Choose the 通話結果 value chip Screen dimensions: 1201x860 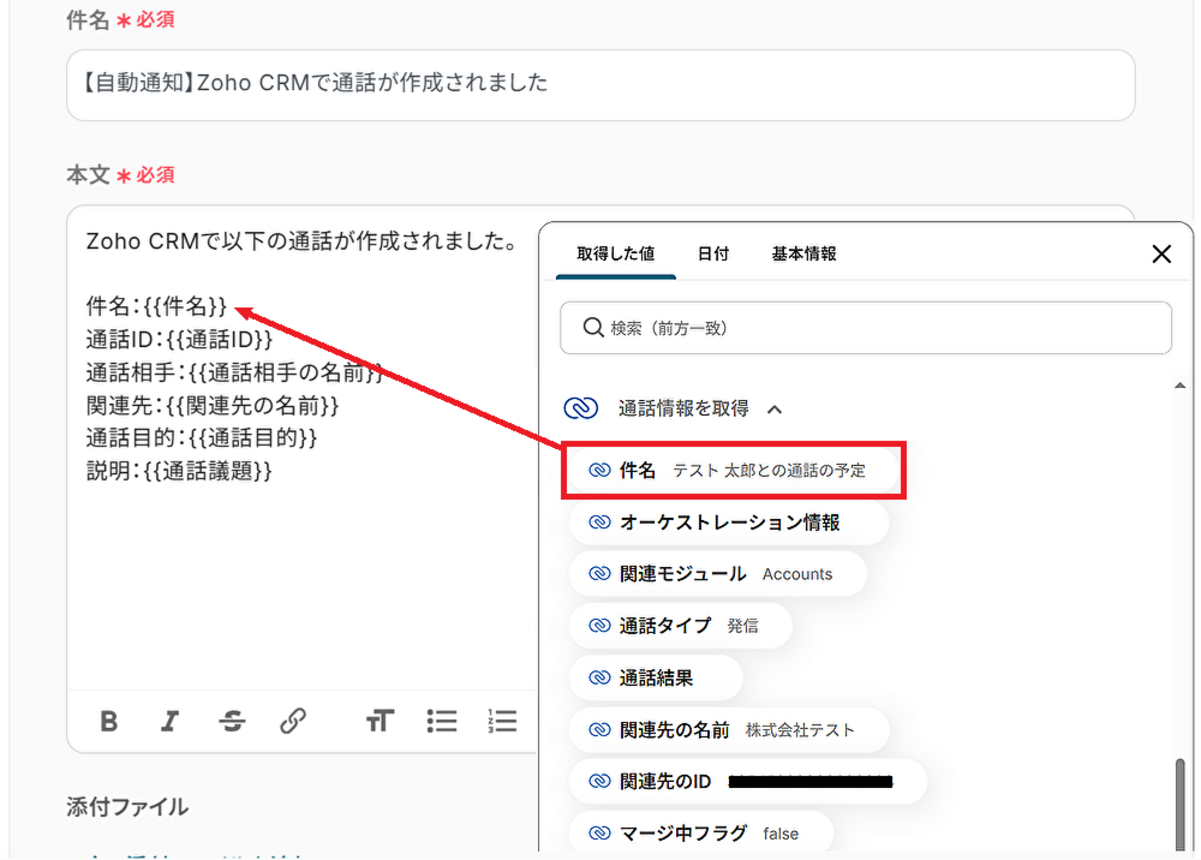pos(656,678)
